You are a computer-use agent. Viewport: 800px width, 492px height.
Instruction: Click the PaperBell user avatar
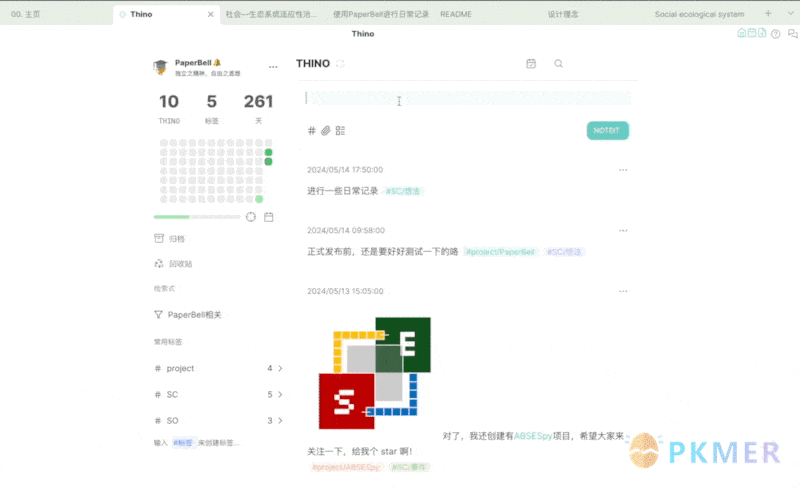click(x=160, y=67)
